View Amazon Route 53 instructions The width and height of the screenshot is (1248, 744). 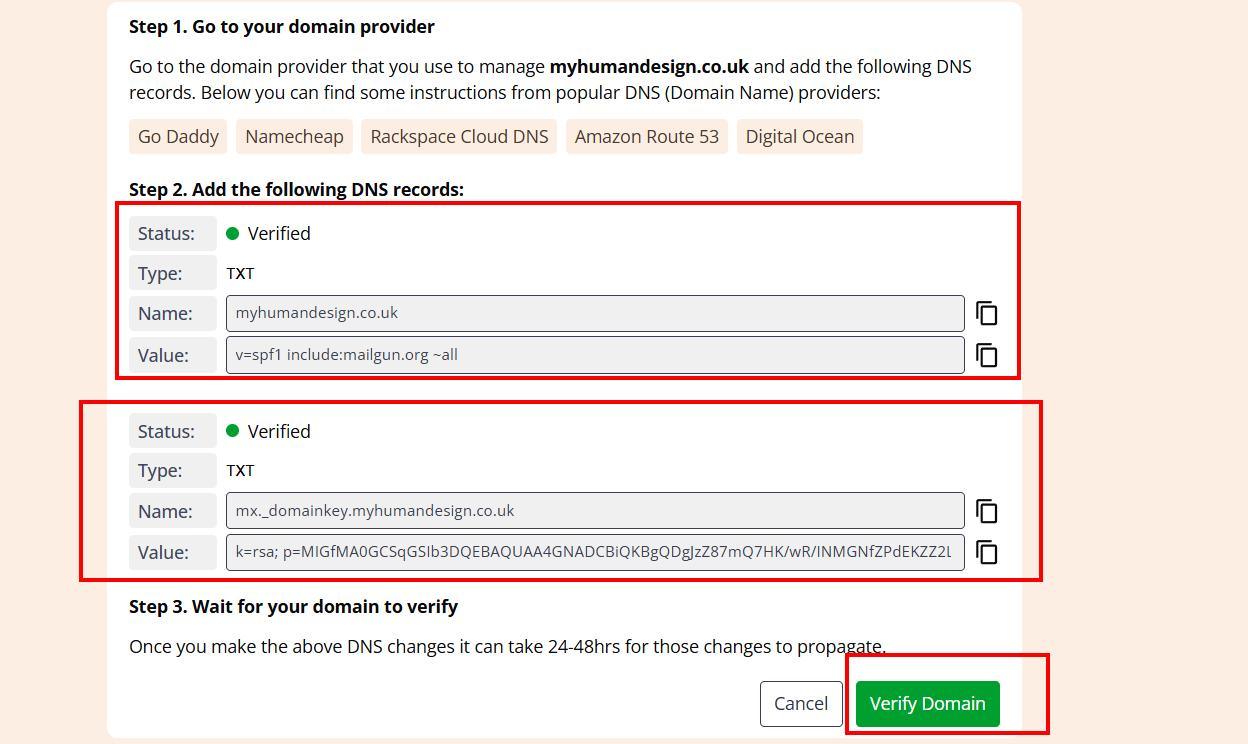[646, 137]
